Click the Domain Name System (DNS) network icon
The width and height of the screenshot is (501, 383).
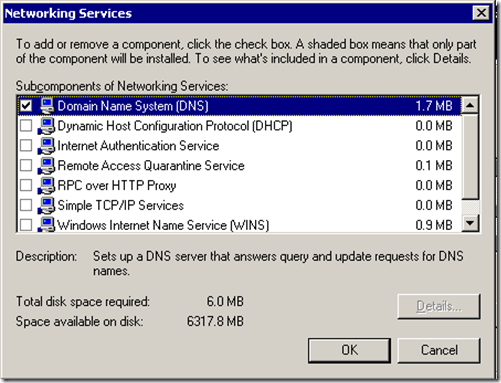click(46, 106)
